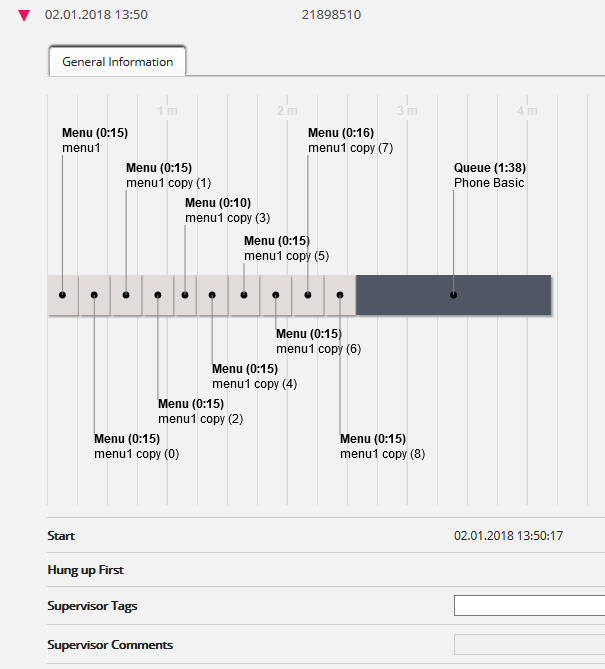Select the menu1 copy (3) timeline block
This screenshot has width=605, height=669.
click(185, 295)
